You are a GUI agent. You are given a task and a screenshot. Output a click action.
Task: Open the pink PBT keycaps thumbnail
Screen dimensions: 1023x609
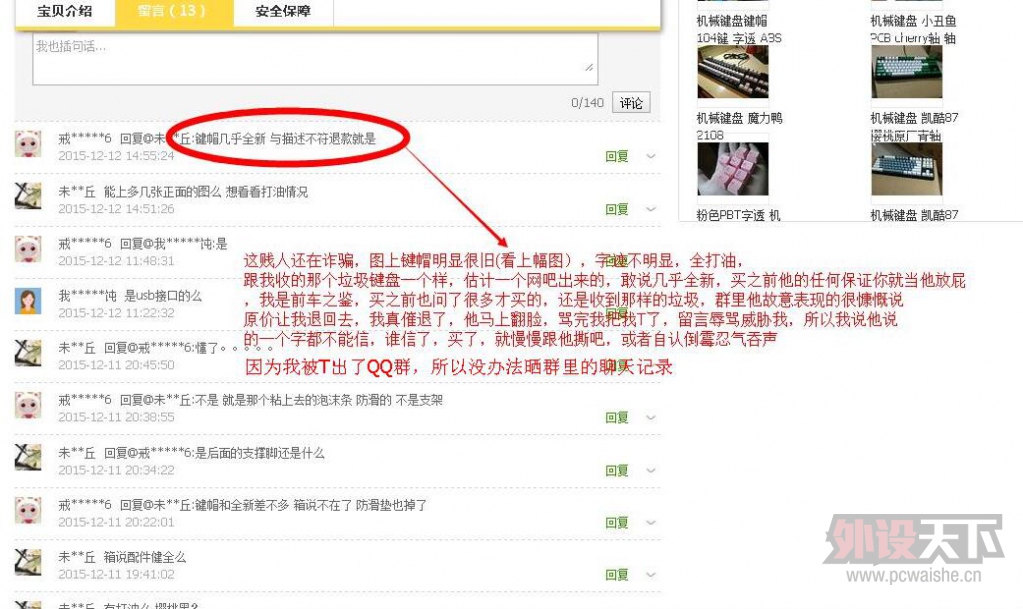[x=733, y=169]
